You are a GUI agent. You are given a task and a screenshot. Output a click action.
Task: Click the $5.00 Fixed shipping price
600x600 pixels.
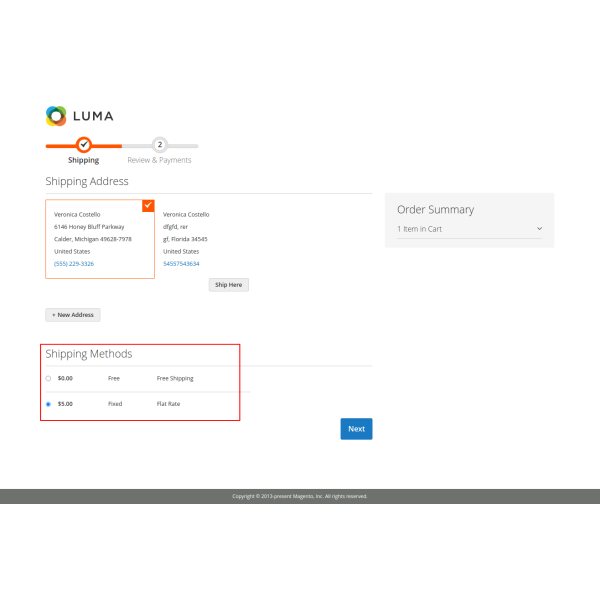pos(65,404)
